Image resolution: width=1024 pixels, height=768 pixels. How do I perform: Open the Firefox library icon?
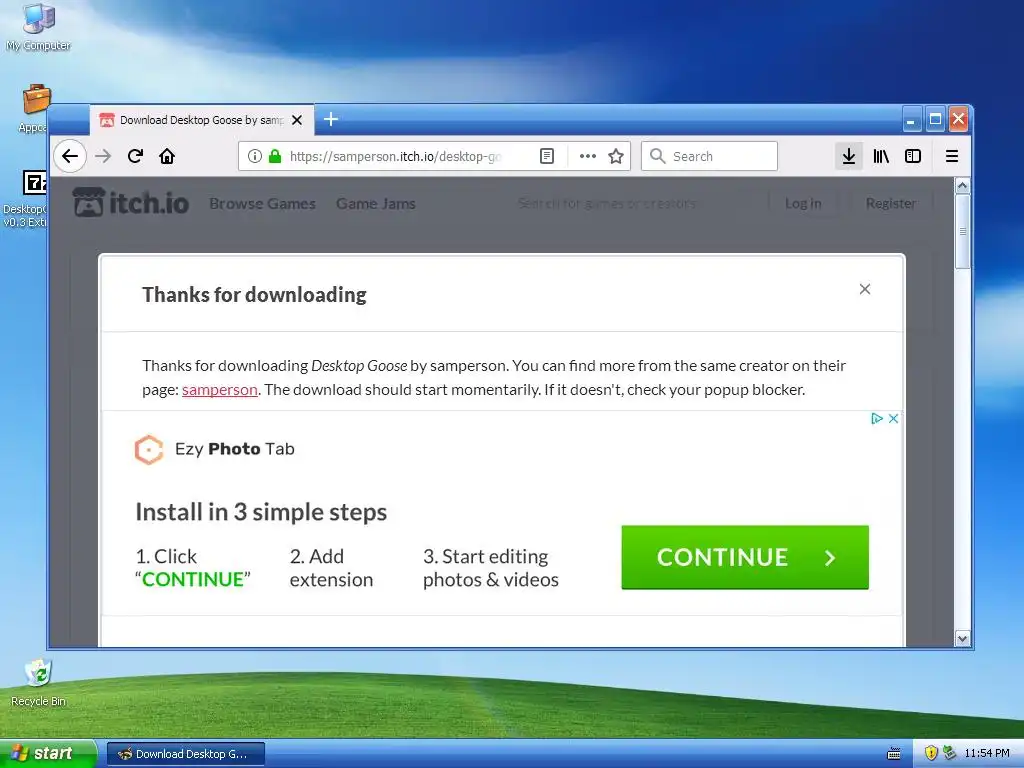coord(881,156)
